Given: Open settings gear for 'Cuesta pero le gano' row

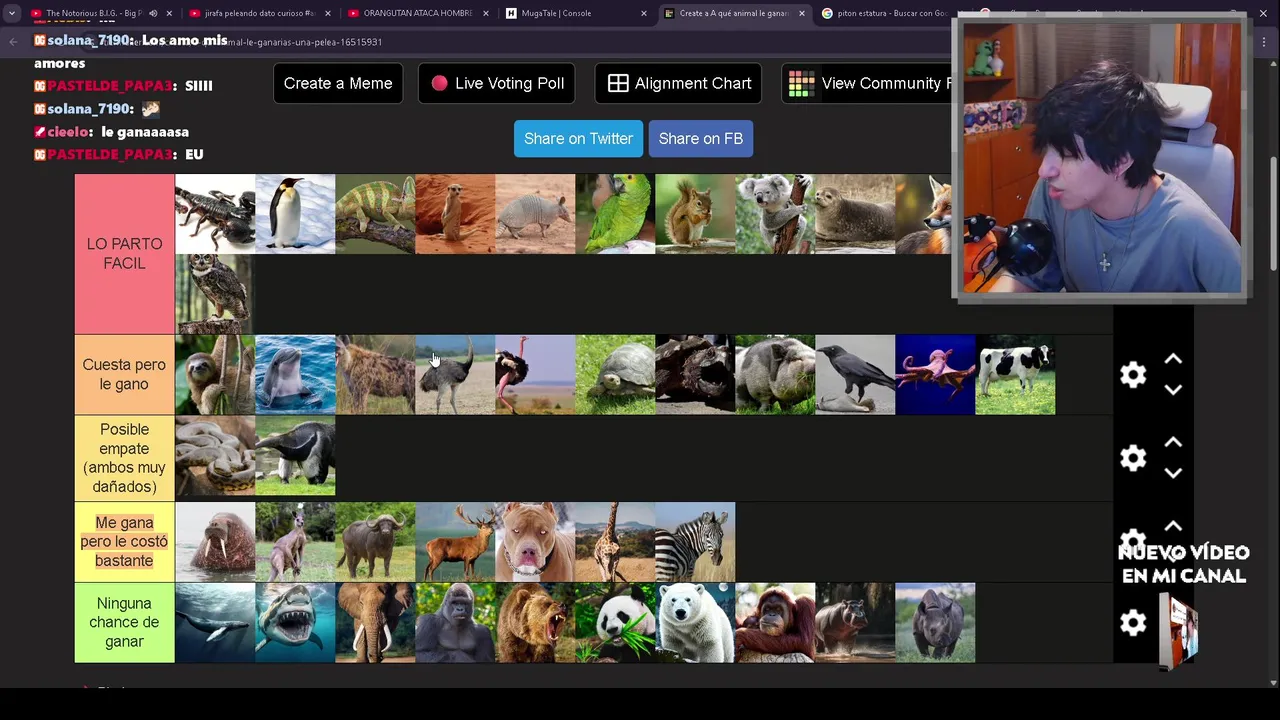Looking at the screenshot, I should click(1133, 375).
